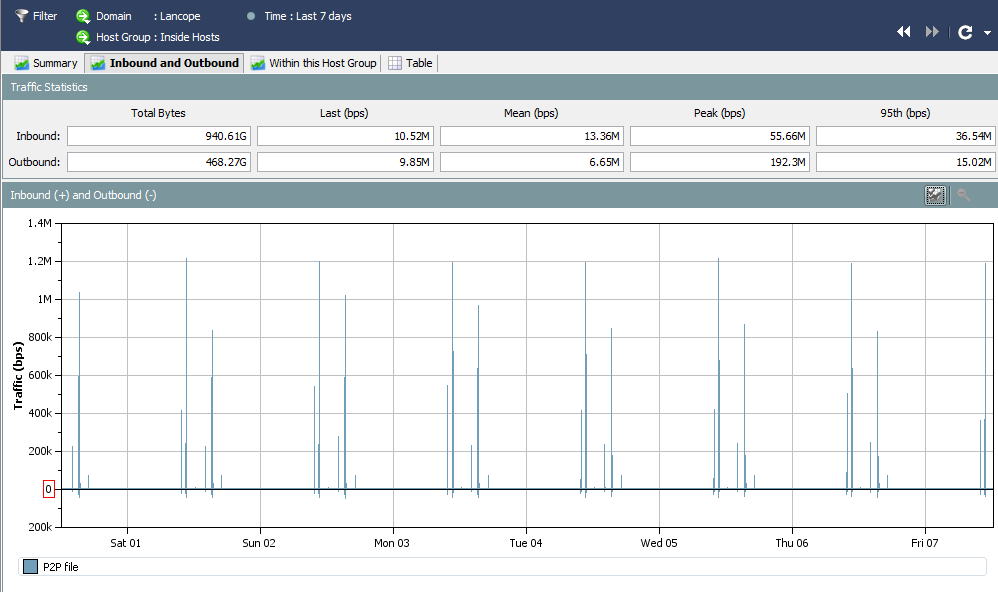Viewport: 998px width, 592px height.
Task: Switch to the Summary tab
Action: pyautogui.click(x=46, y=63)
